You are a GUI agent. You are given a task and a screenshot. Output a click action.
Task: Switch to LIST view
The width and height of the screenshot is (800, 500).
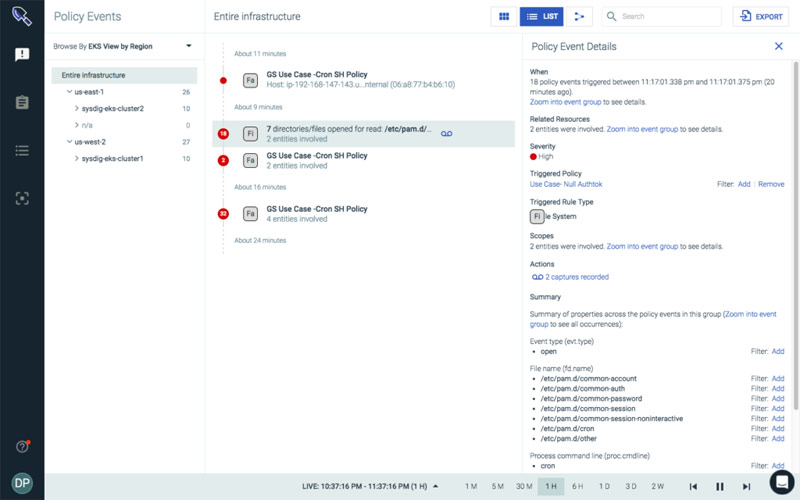pos(541,16)
